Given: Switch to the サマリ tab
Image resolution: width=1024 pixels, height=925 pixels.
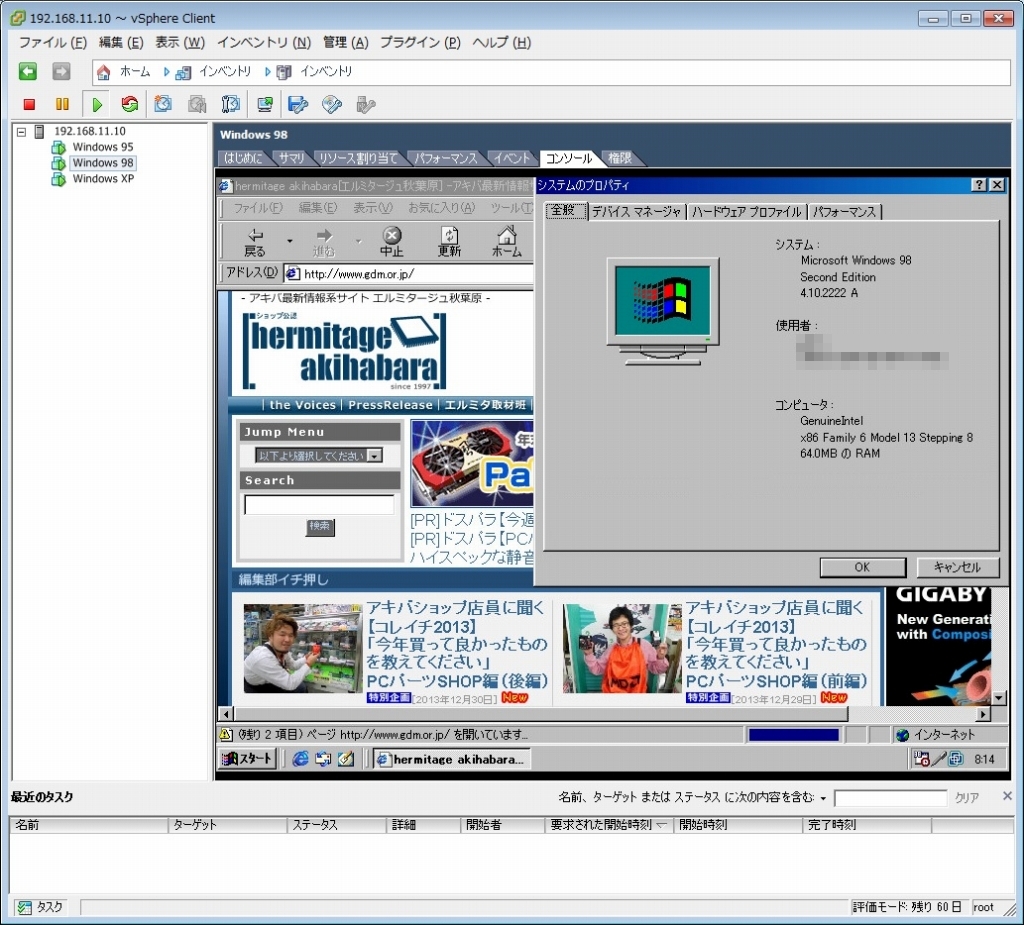Looking at the screenshot, I should [291, 158].
